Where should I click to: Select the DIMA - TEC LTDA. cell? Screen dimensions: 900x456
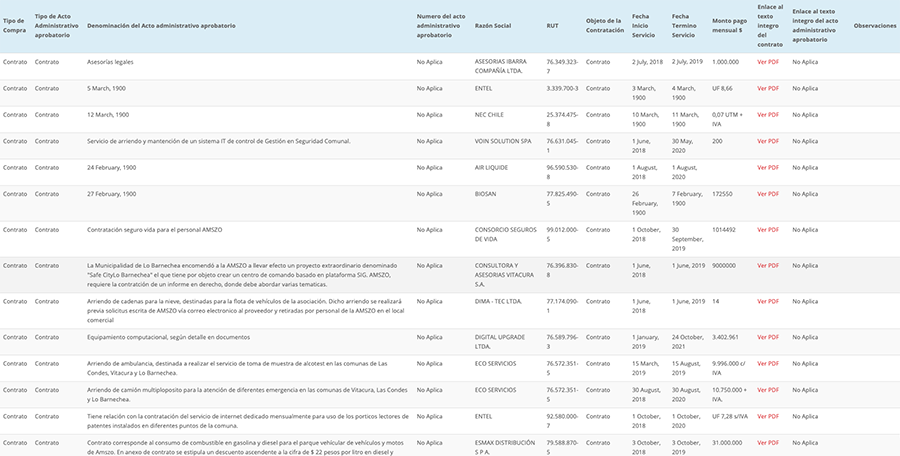[498, 302]
